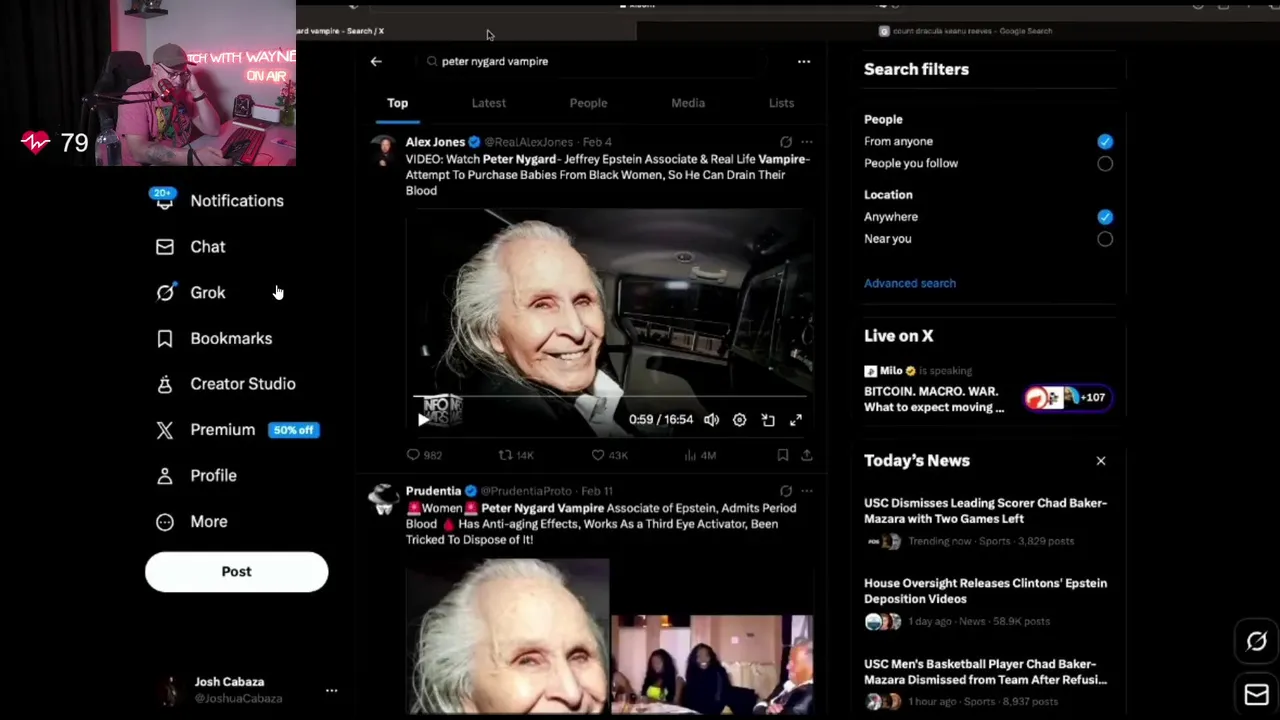Click the Feb 4 Alex Jones post date
The width and height of the screenshot is (1280, 720).
pos(597,142)
